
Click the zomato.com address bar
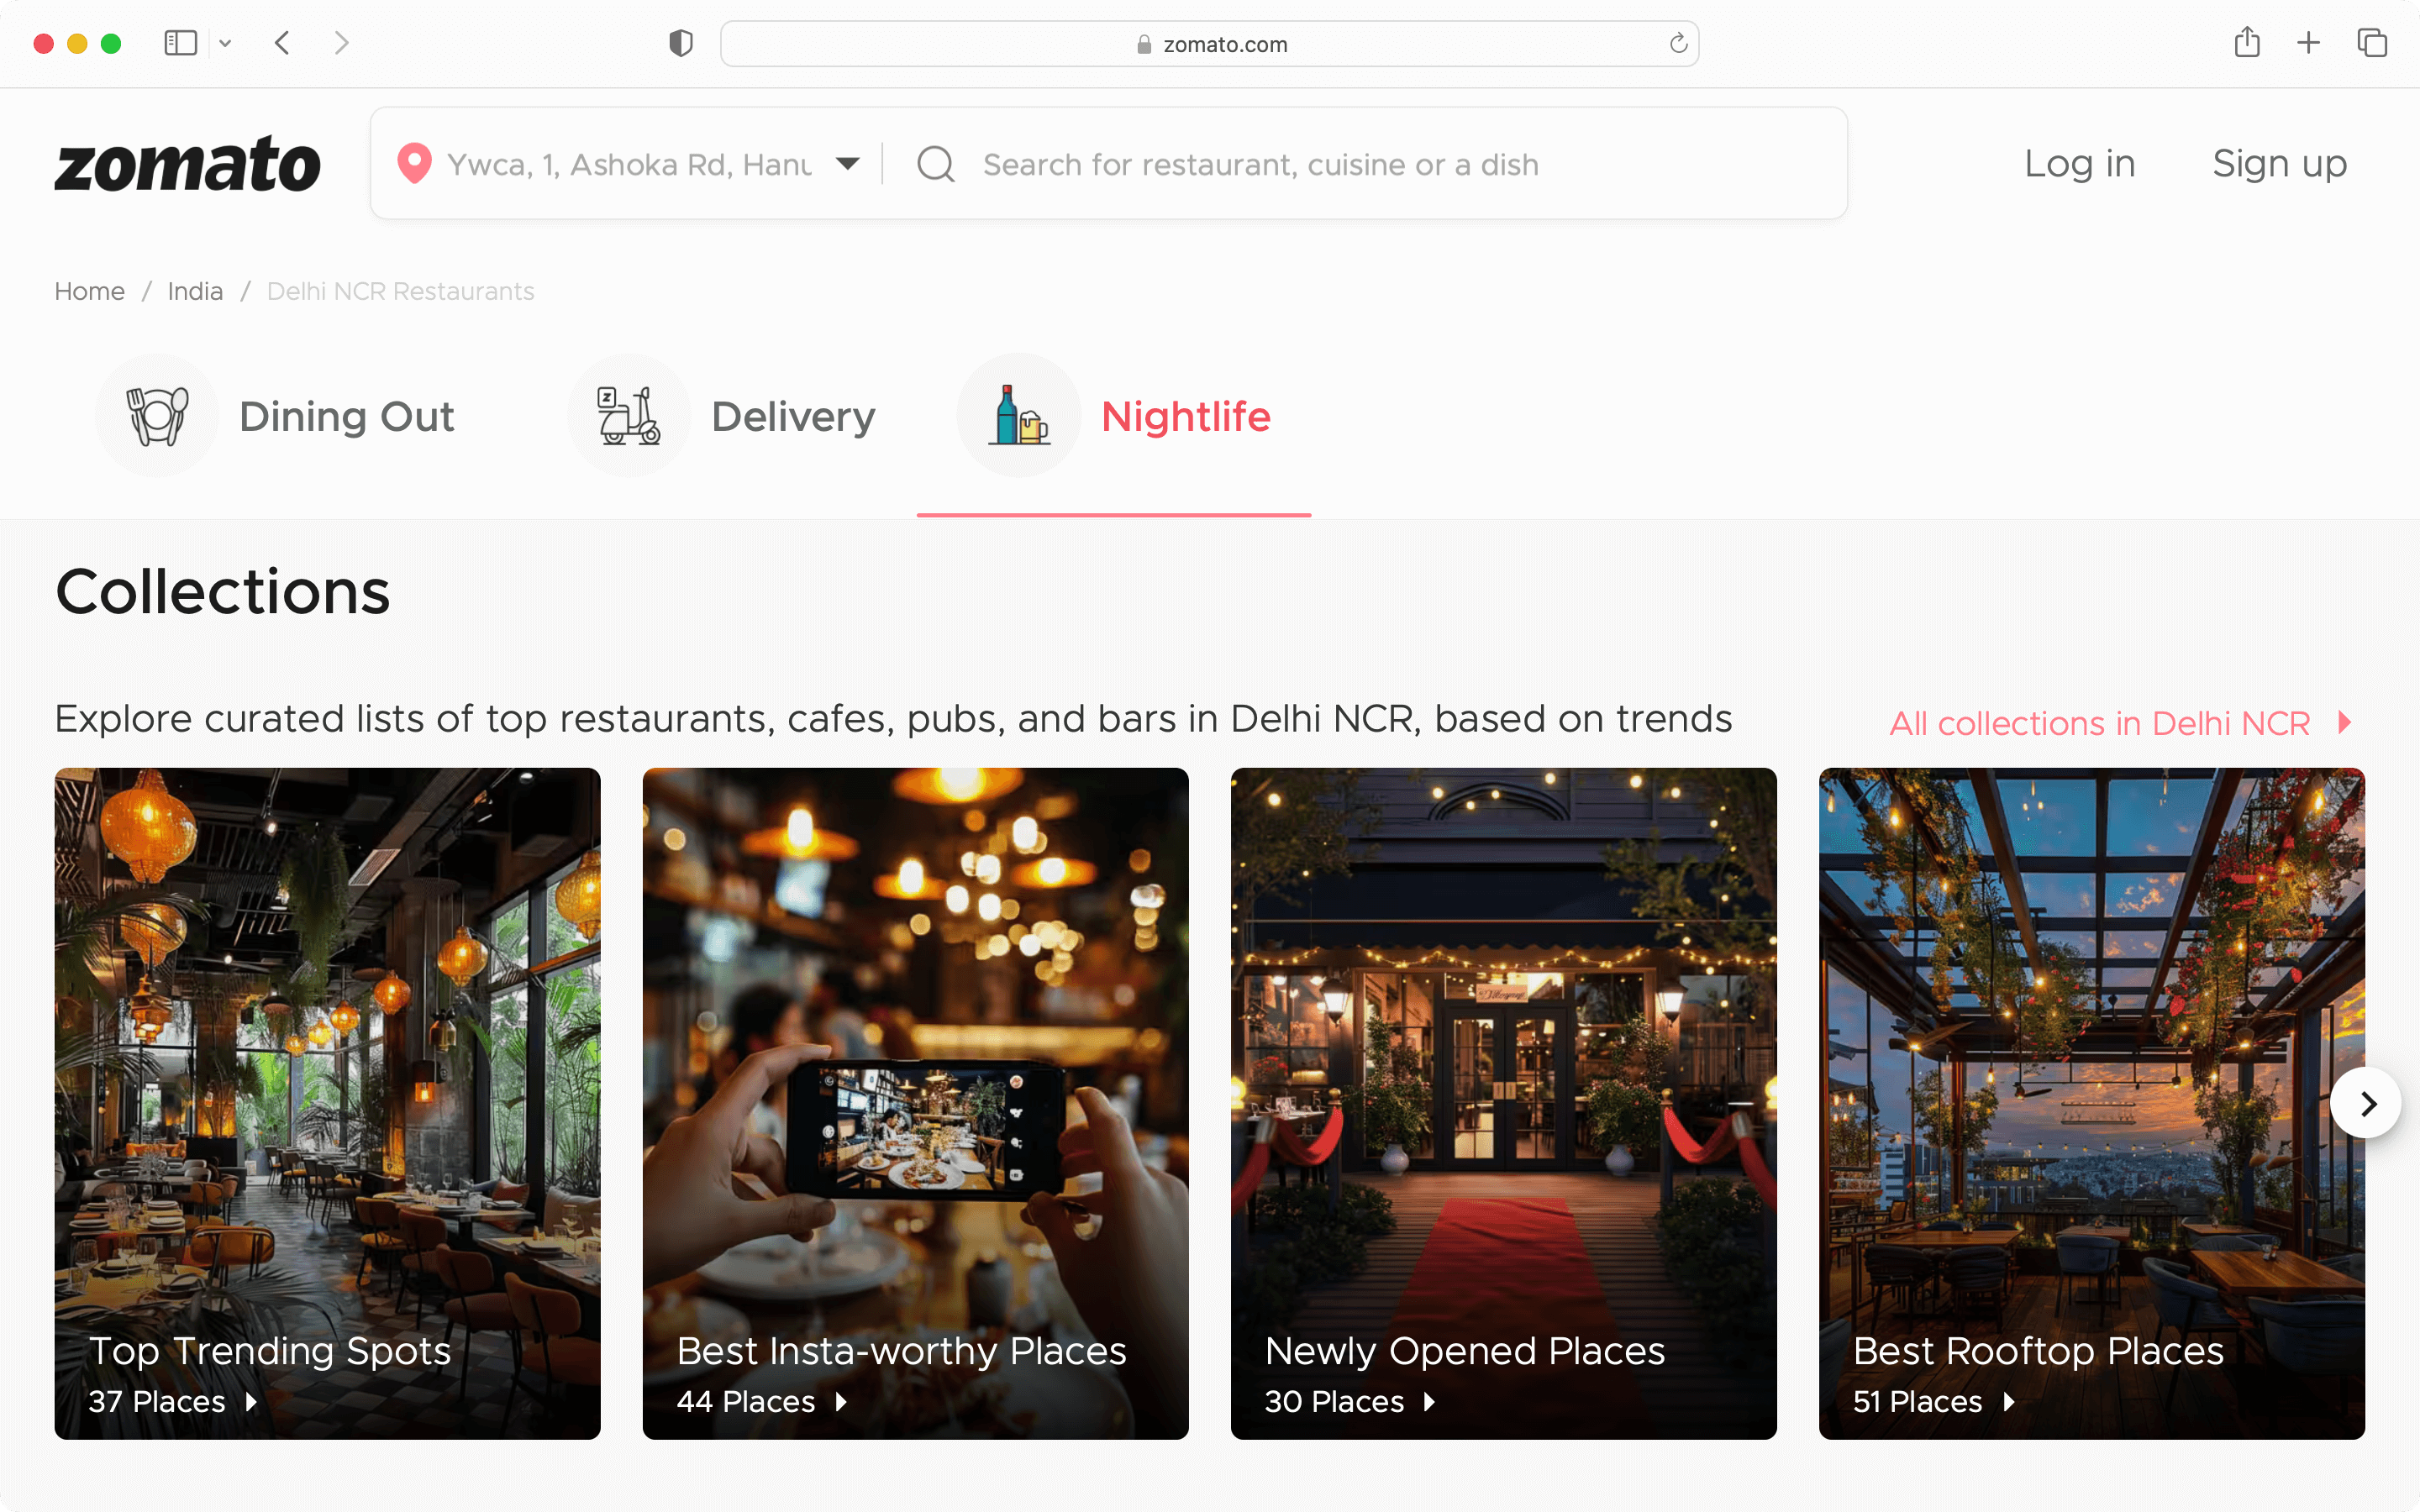tap(1209, 43)
